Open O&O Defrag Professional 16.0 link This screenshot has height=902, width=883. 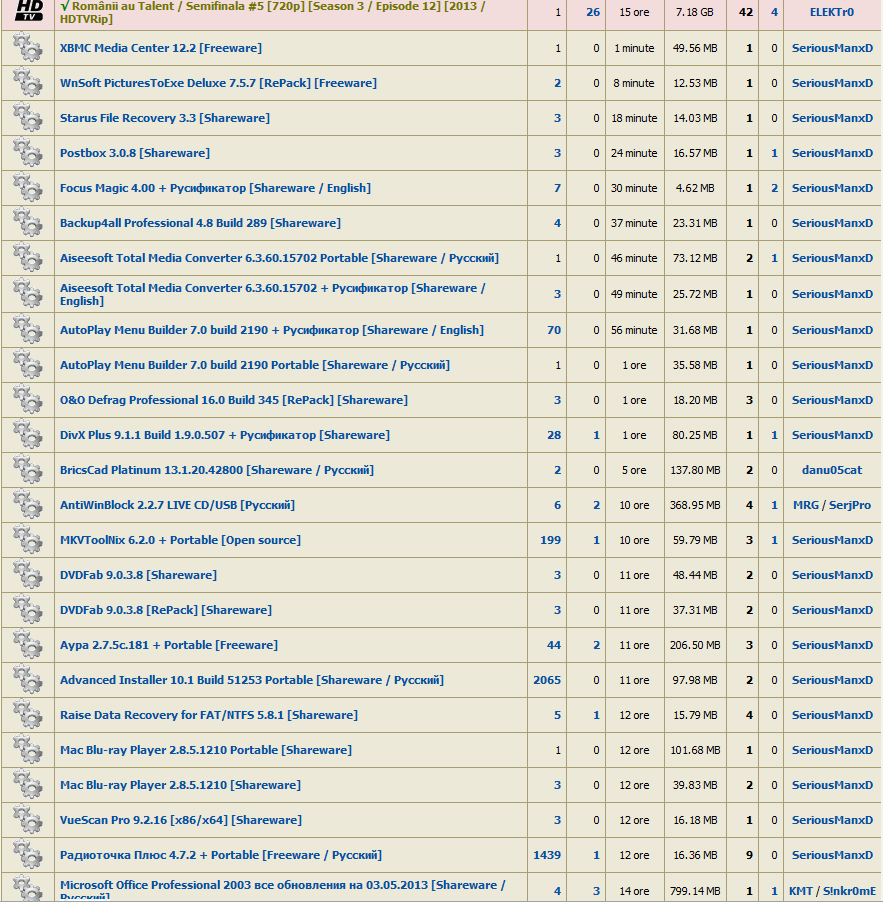(234, 400)
